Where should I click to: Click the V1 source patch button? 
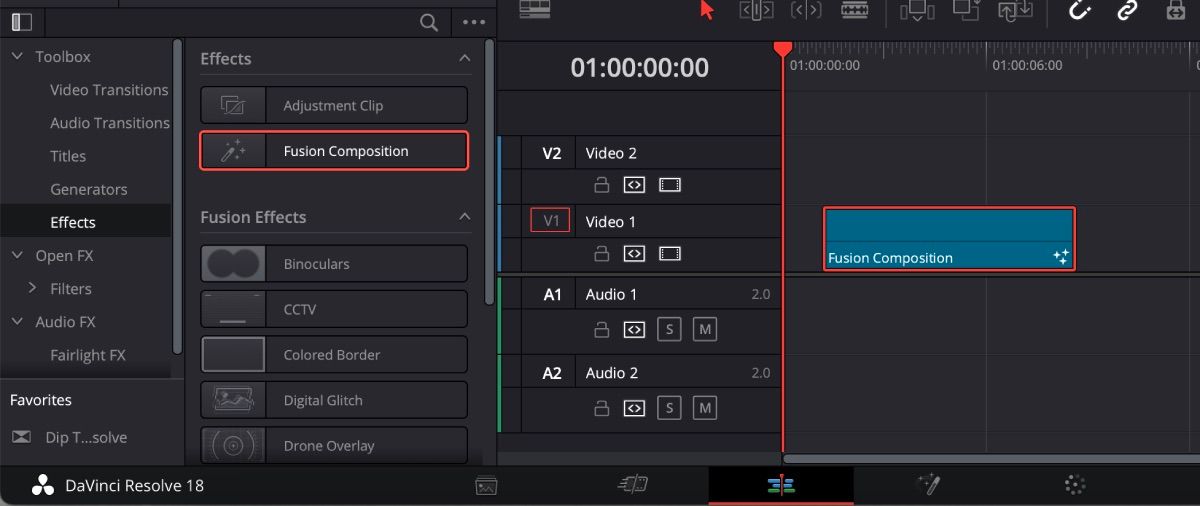coord(550,221)
